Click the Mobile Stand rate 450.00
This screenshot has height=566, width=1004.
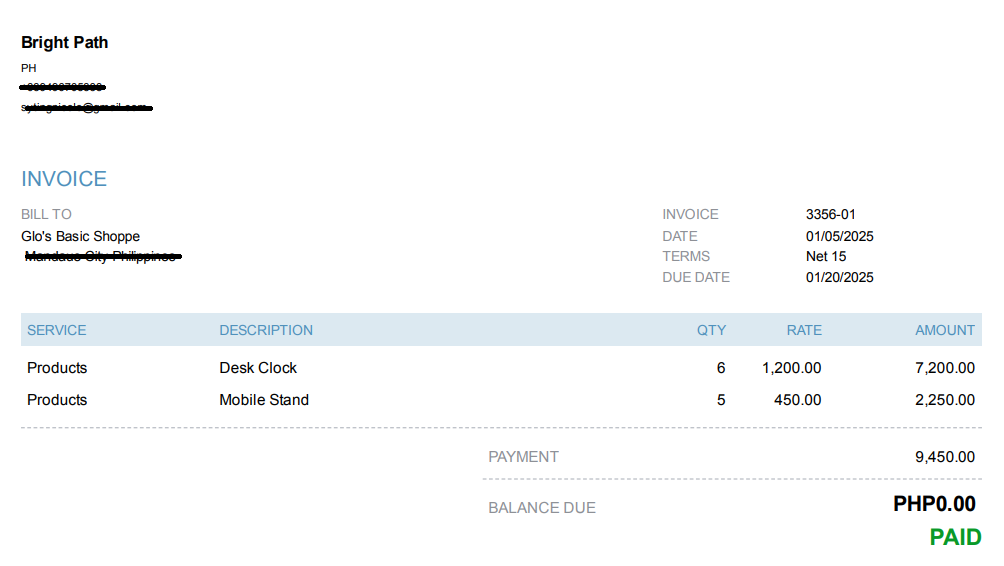pyautogui.click(x=797, y=400)
